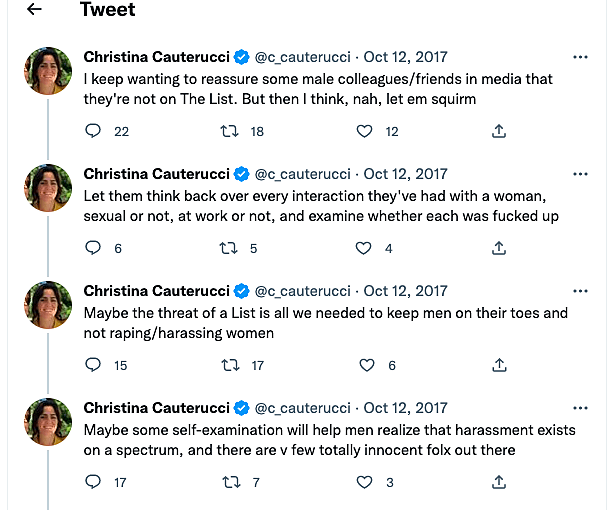Image resolution: width=611 pixels, height=510 pixels.
Task: Retweet the "self-examination" tweet
Action: pos(229,482)
